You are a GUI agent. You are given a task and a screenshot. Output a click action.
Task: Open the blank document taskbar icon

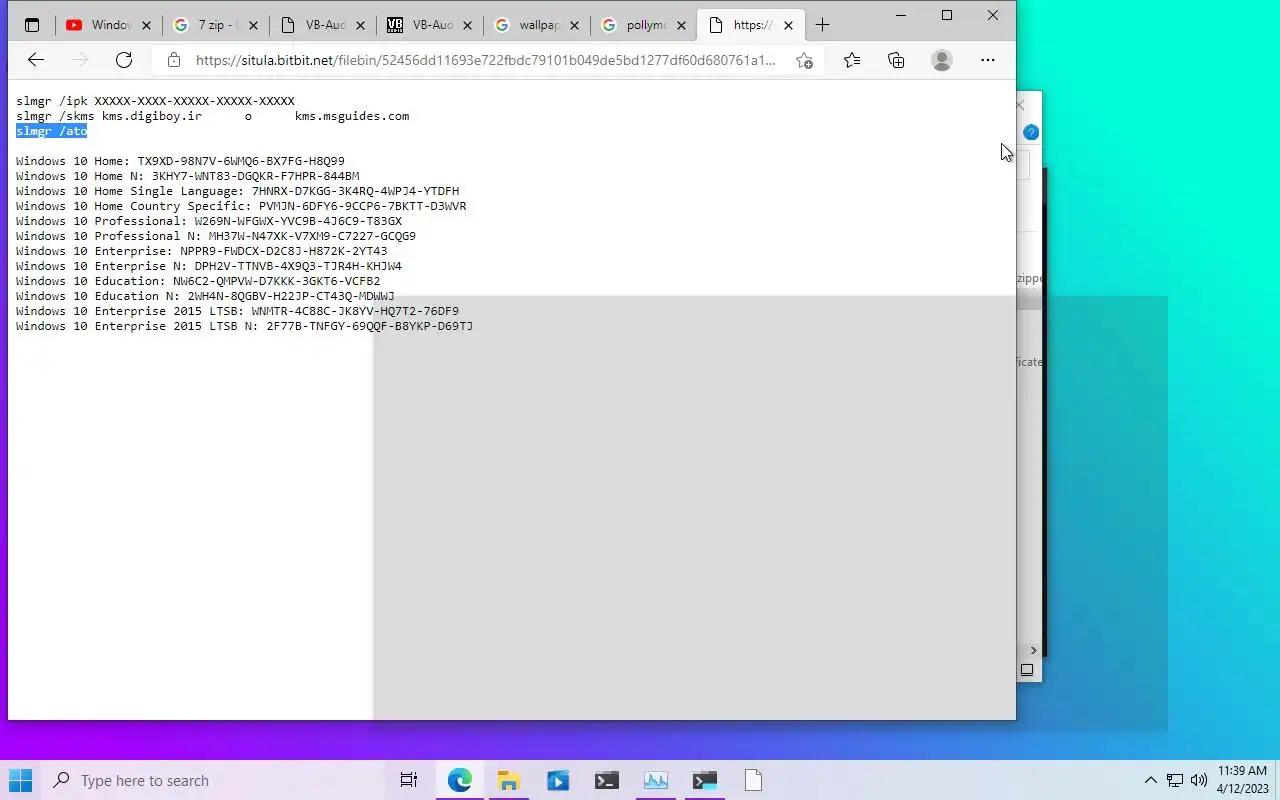[753, 780]
